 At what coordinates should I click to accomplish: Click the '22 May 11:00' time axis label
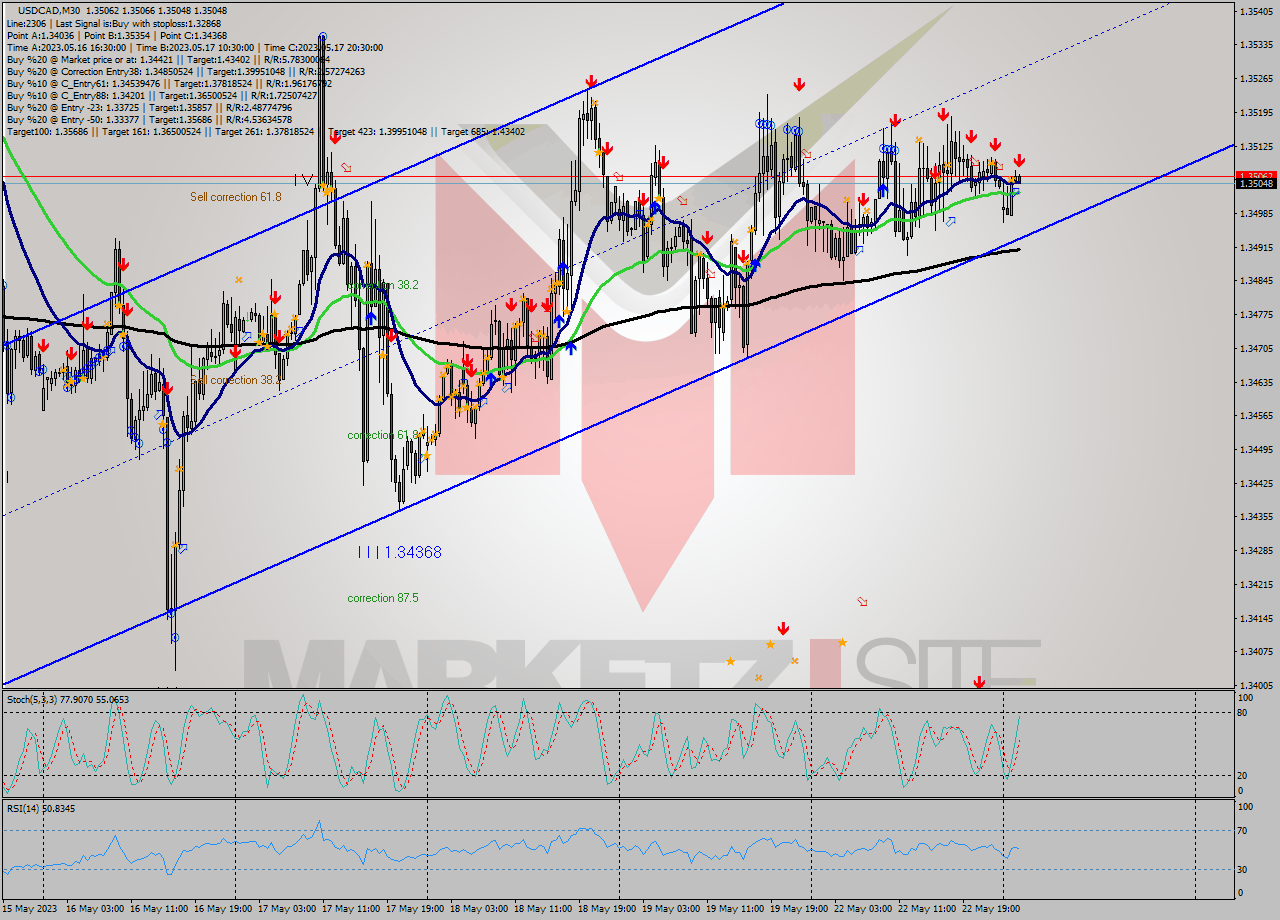927,909
